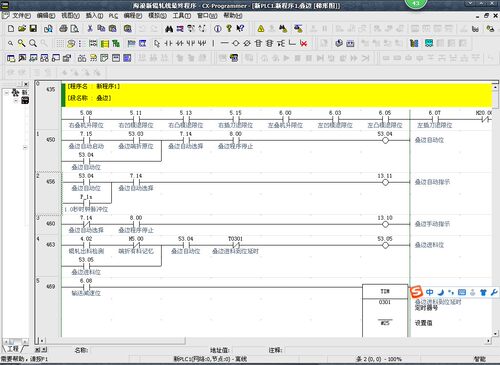500x365 pixels.
Task: Open the 视图(V) menu
Action: tap(70, 16)
